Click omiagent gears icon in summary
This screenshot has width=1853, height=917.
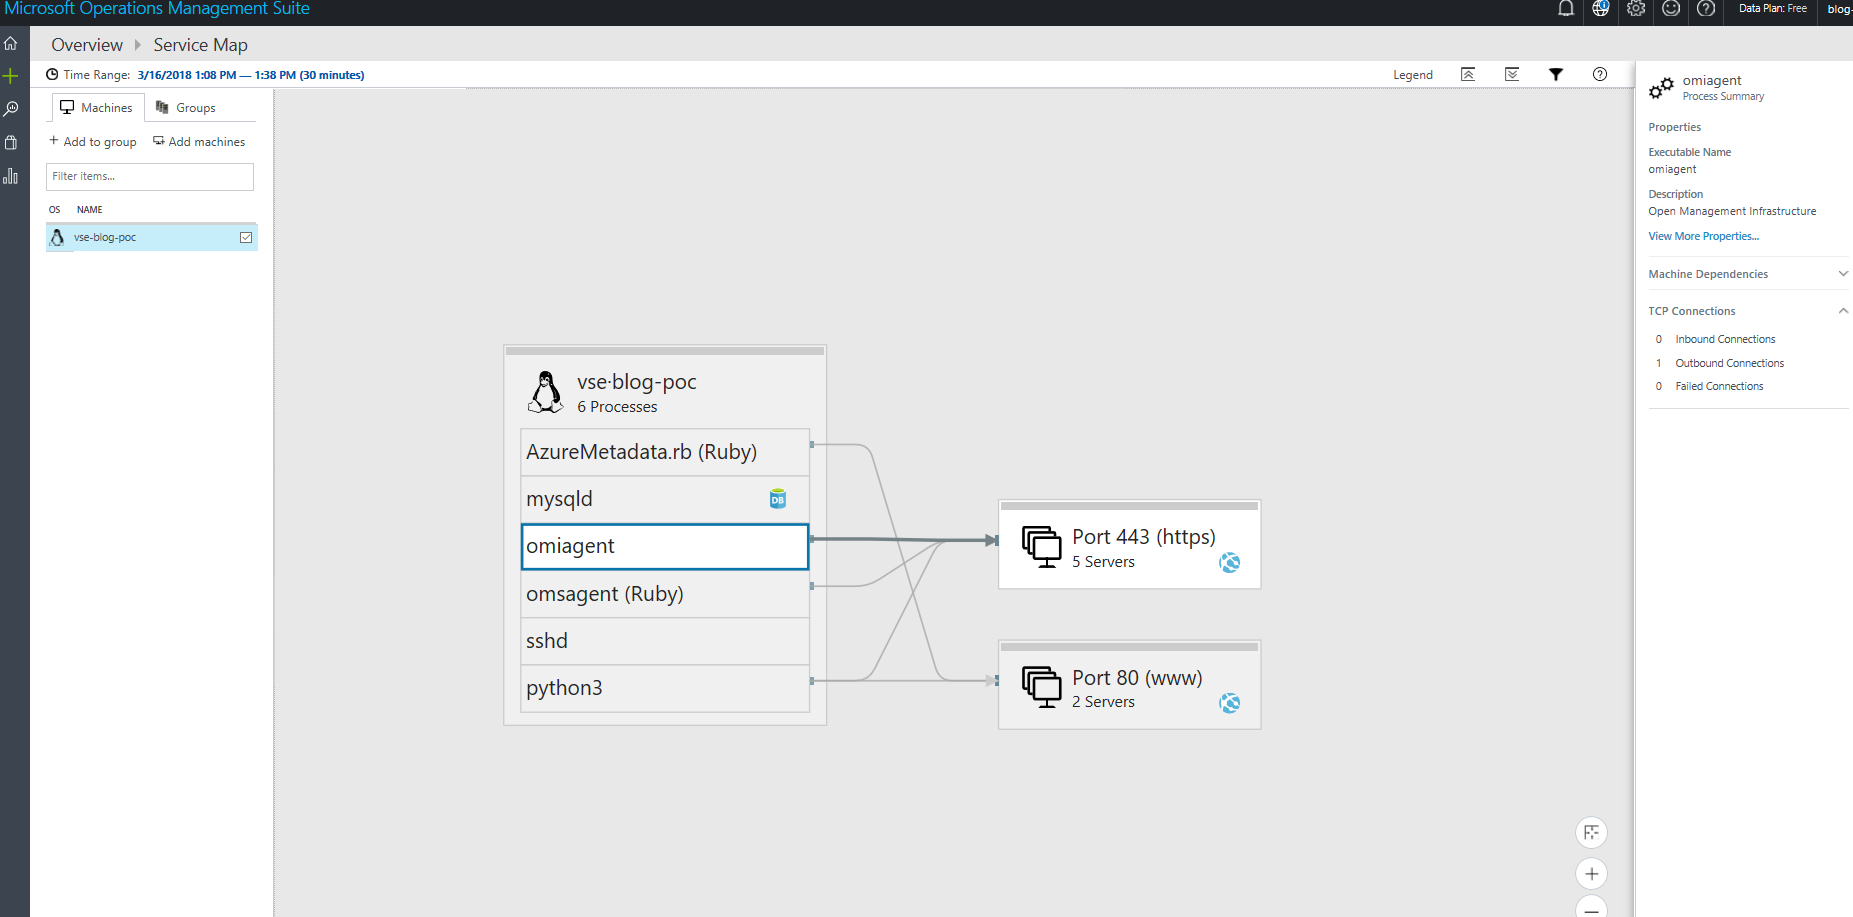[x=1661, y=88]
